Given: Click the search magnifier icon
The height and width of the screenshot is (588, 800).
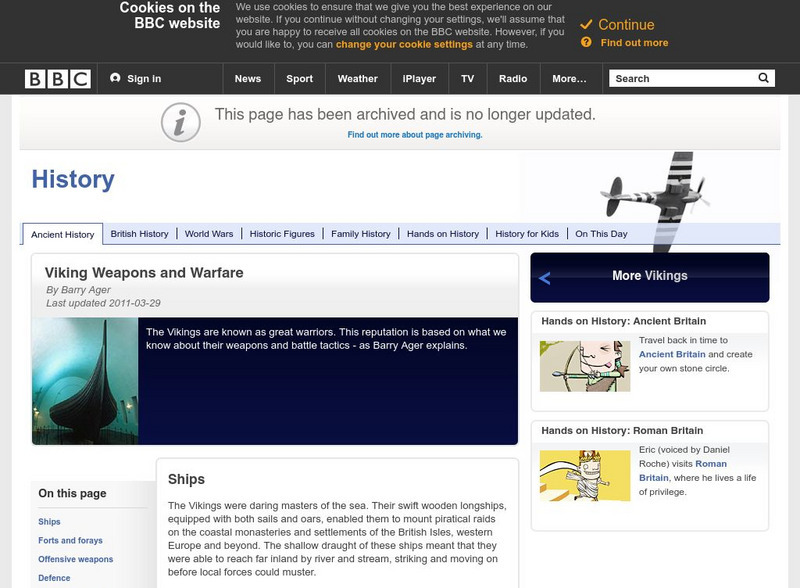Looking at the screenshot, I should pyautogui.click(x=763, y=78).
